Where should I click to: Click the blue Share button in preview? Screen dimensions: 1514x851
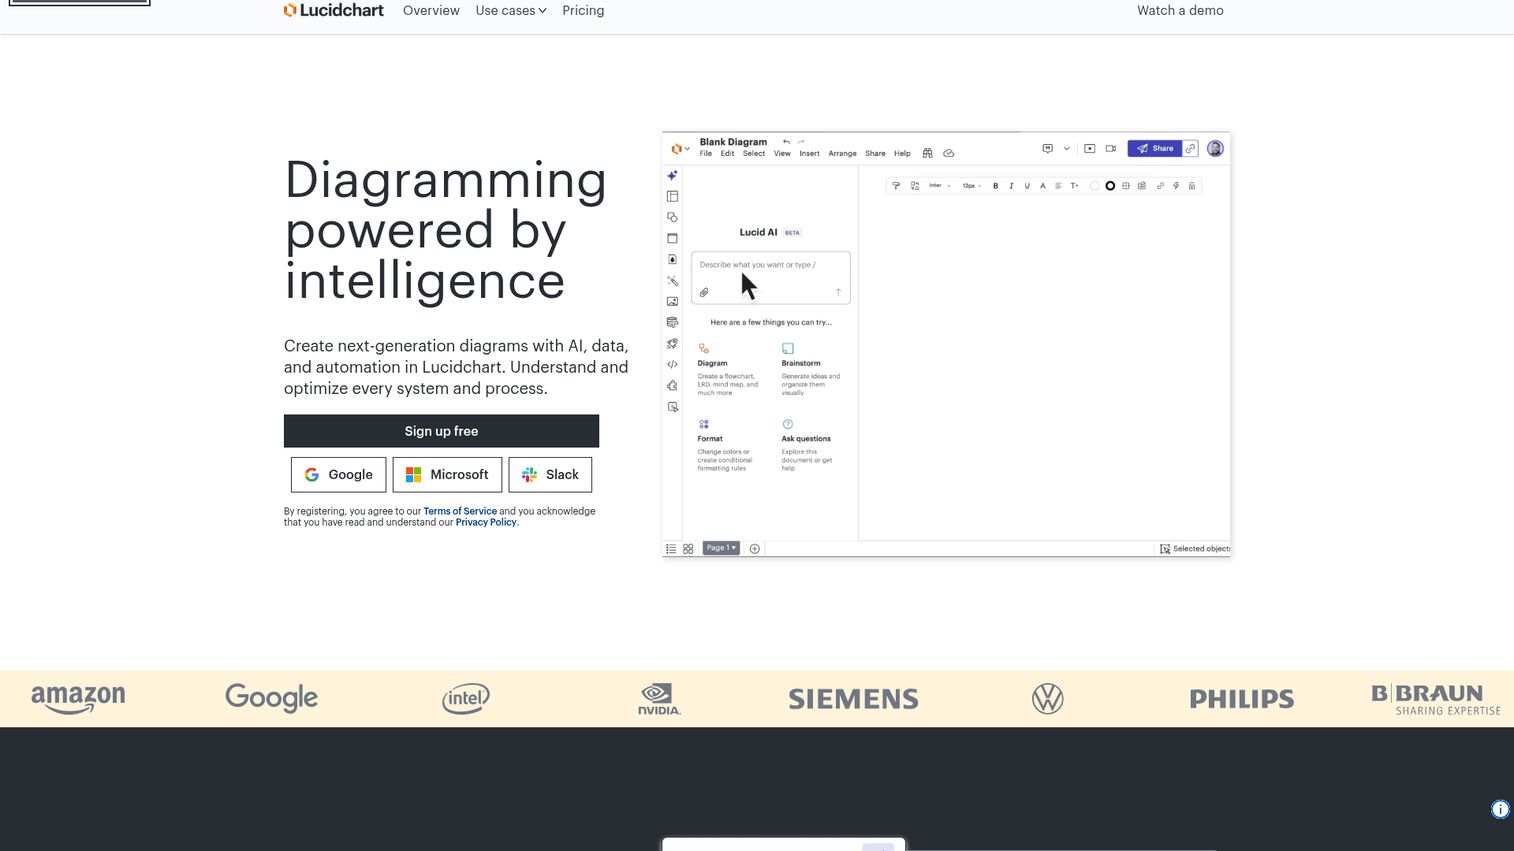coord(1155,148)
